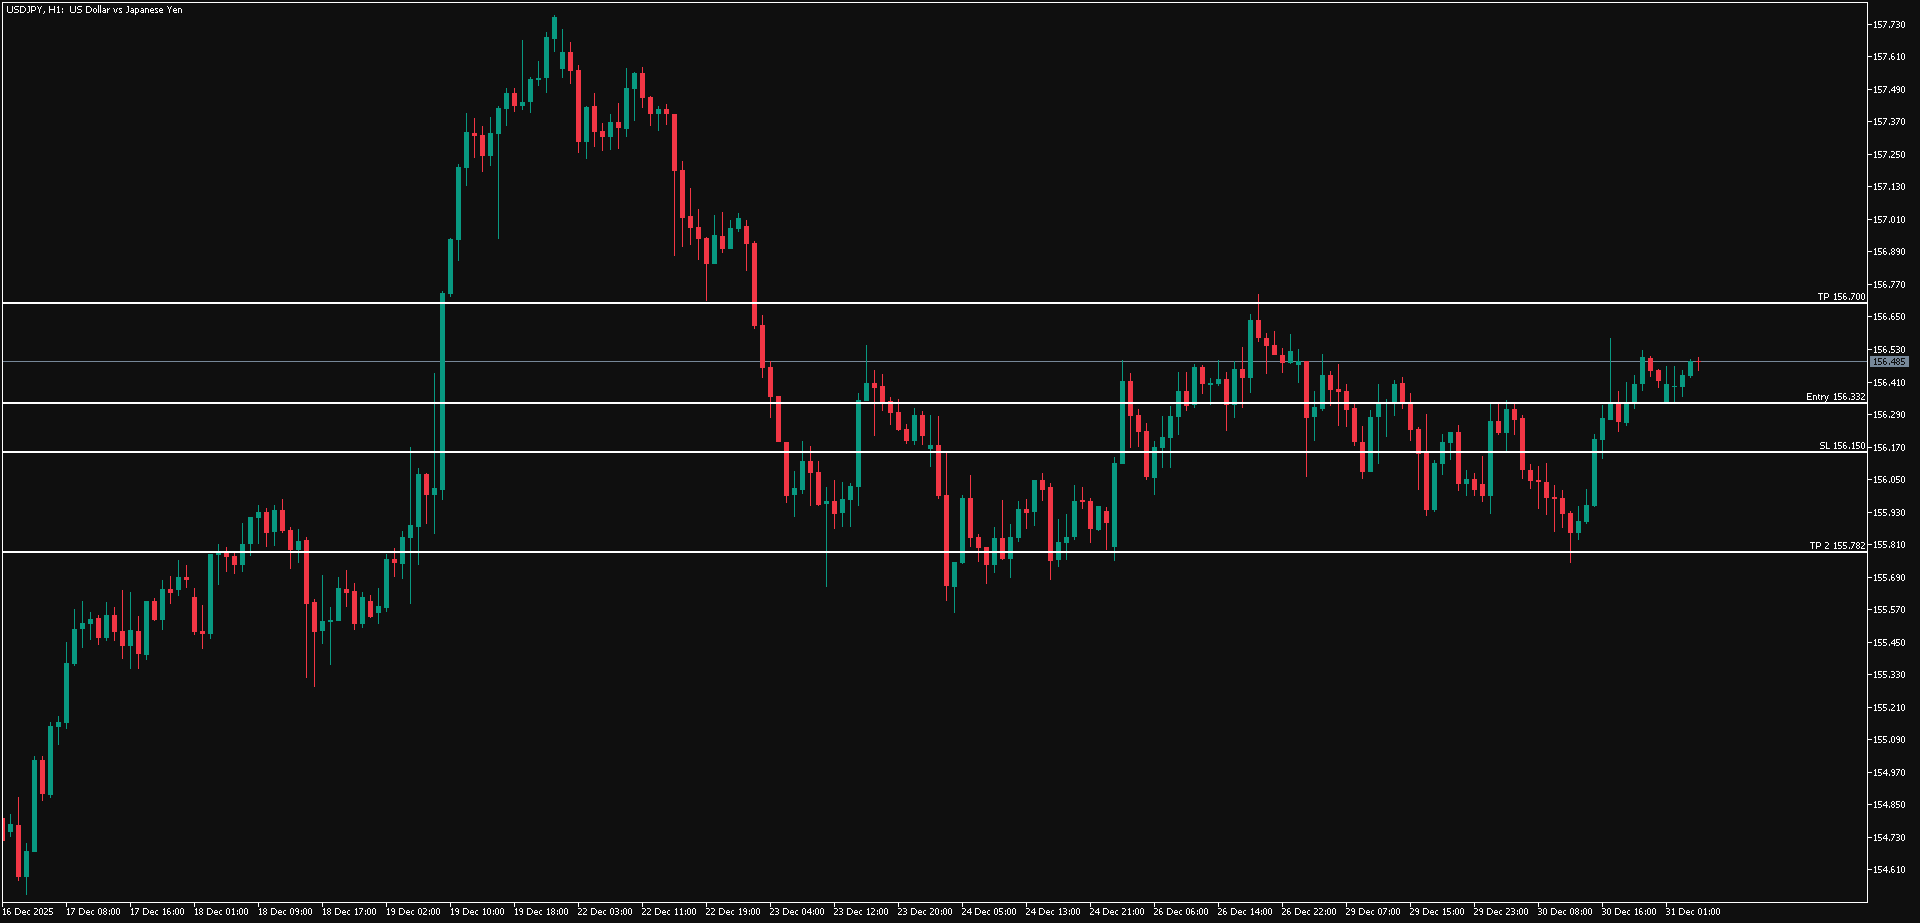Click the USDJPY, H1 chart title
Screen dimensions: 1920x923
(93, 10)
